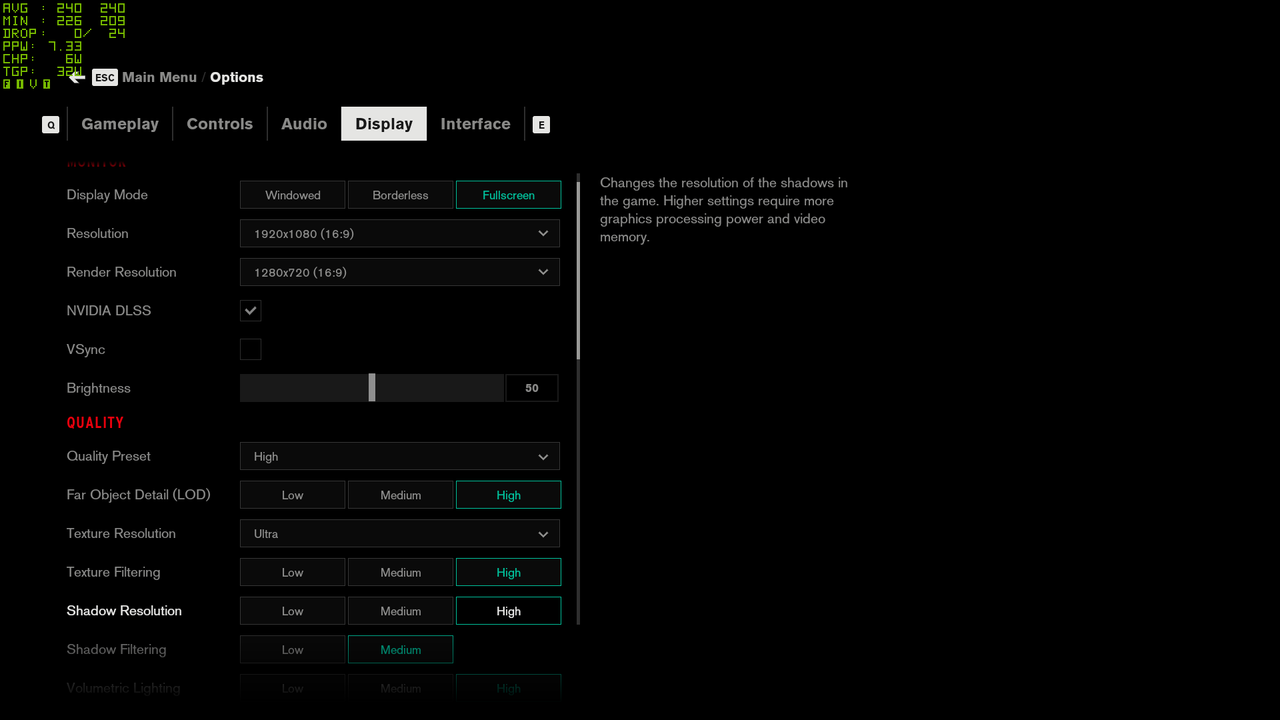Select the Display tab
The width and height of the screenshot is (1280, 720).
[384, 124]
